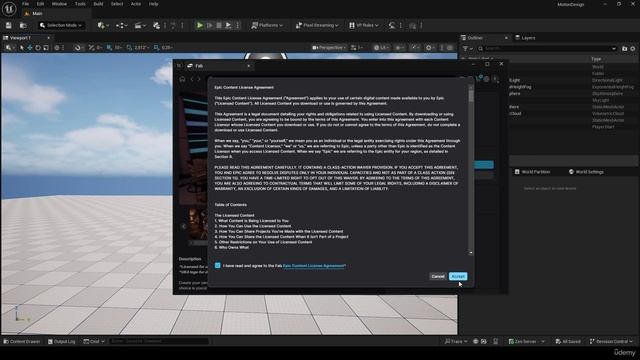Click the console command input field
The height and width of the screenshot is (360, 640).
159,342
